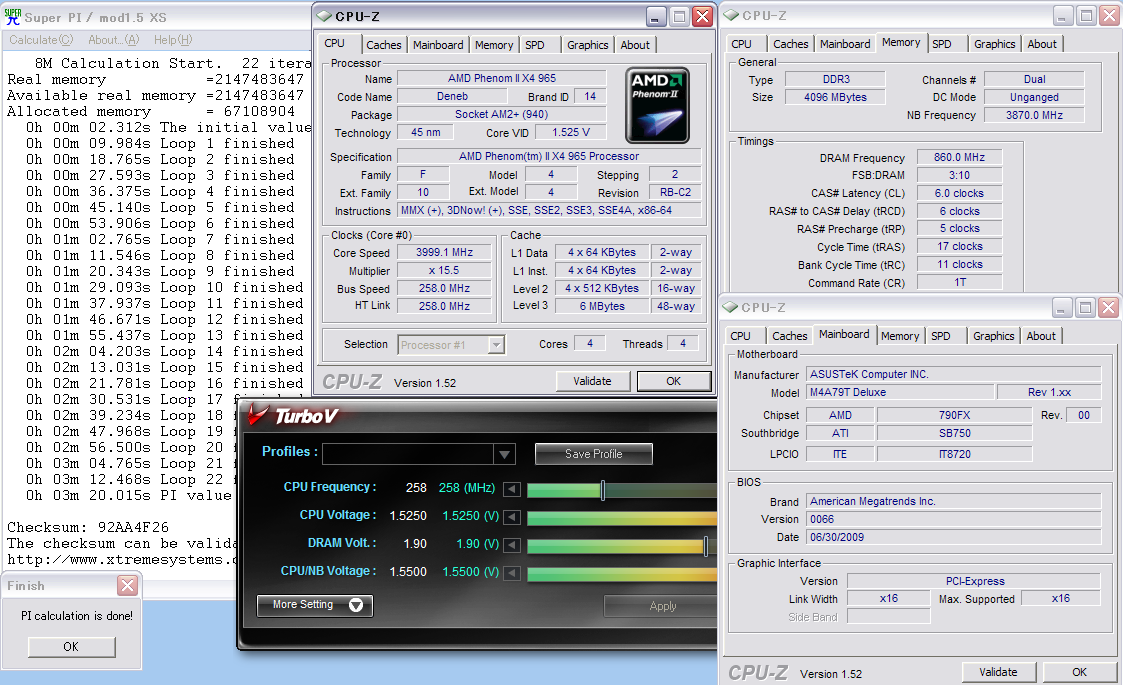1123x685 pixels.
Task: Click the BIOS Date value "06/30/2009"
Action: (x=954, y=537)
